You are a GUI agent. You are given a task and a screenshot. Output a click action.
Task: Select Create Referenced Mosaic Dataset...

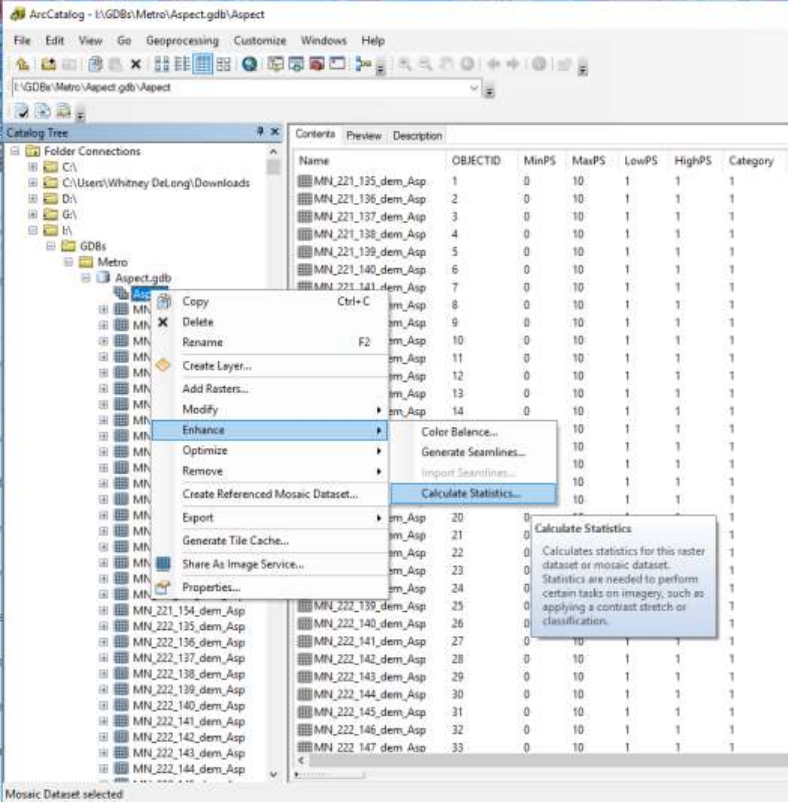click(x=269, y=494)
